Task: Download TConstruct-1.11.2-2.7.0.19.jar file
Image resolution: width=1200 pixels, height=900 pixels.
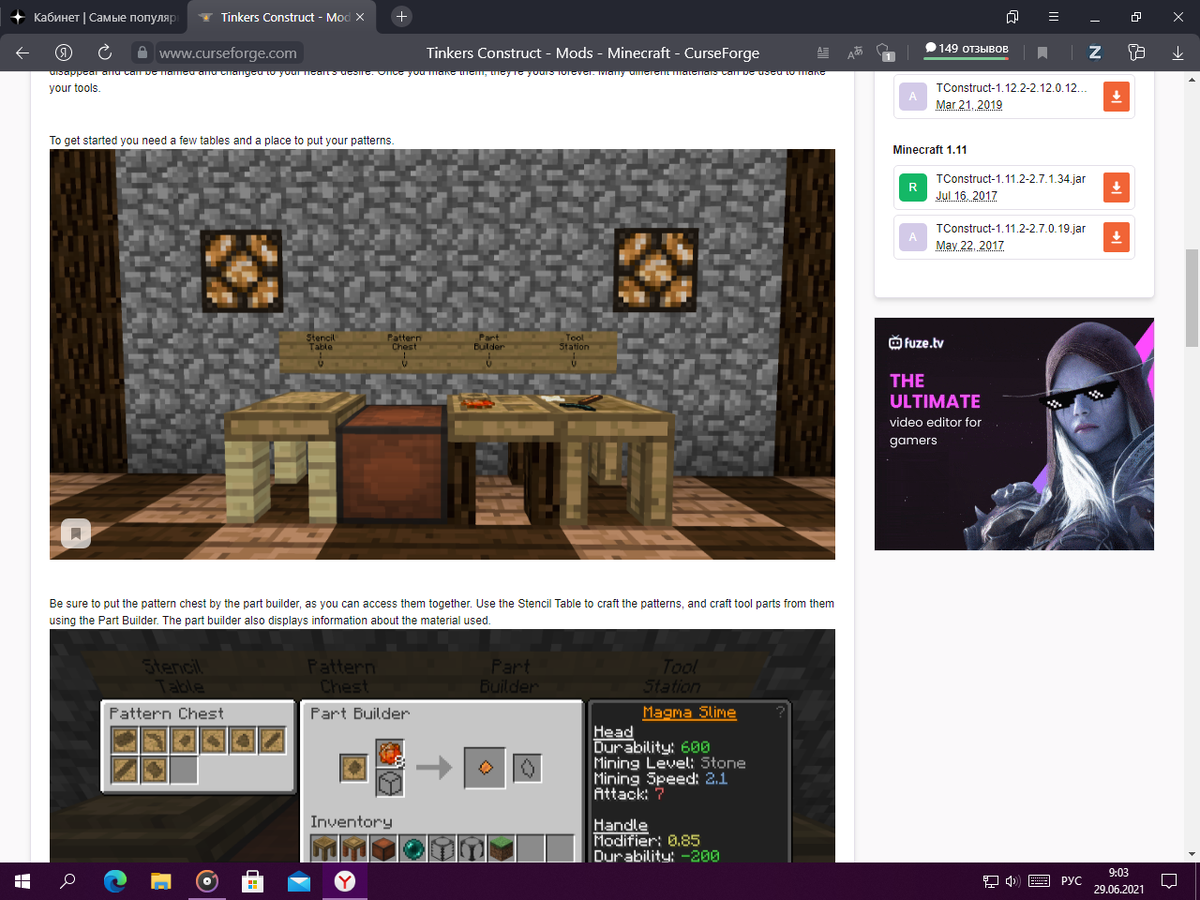Action: (1116, 237)
